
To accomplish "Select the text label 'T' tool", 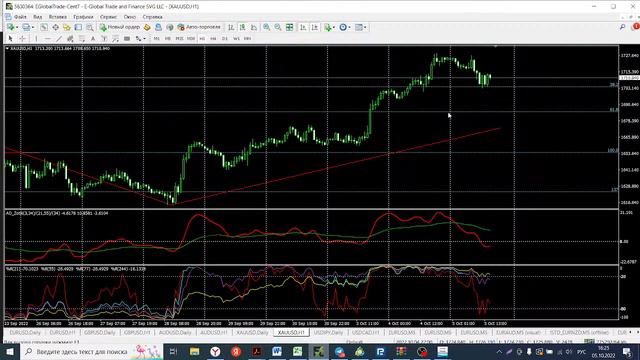I will pos(104,38).
